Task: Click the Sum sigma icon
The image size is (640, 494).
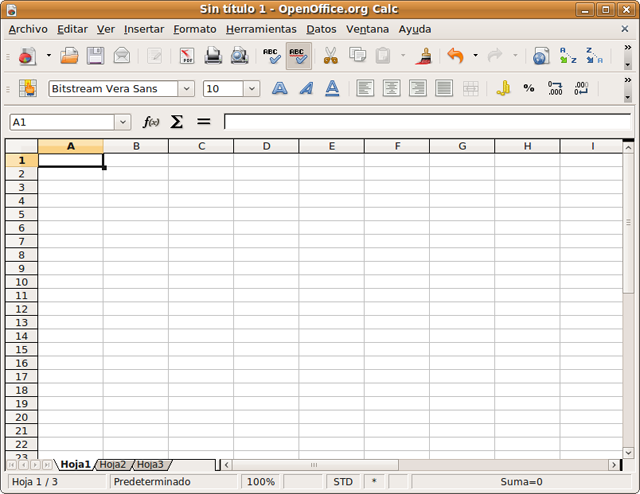Action: tap(177, 122)
